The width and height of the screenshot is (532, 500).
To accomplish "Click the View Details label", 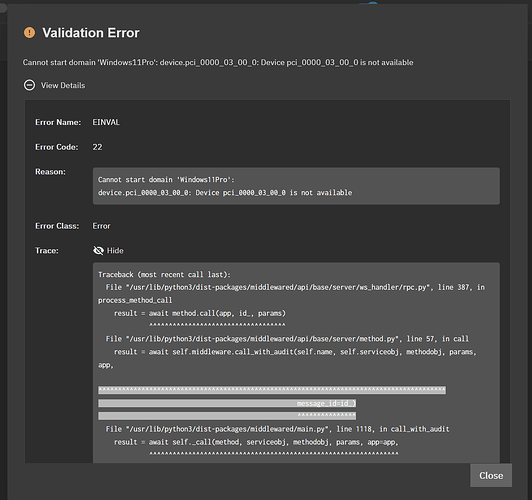I will click(x=63, y=85).
